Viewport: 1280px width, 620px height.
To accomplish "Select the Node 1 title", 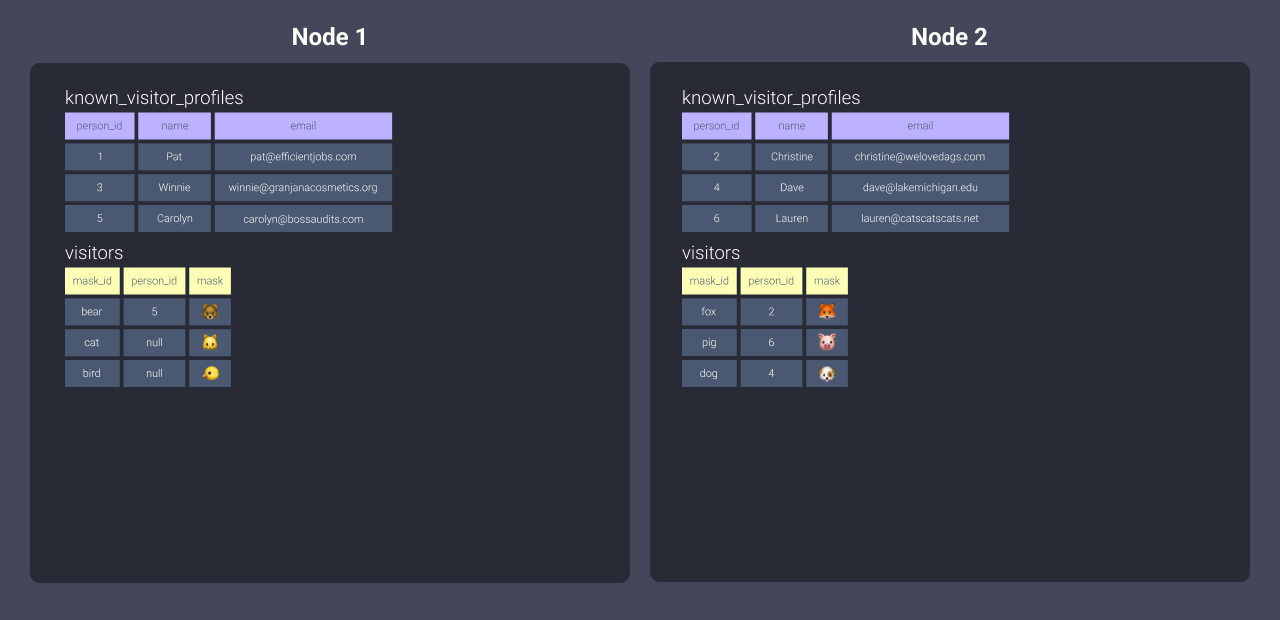I will point(328,36).
